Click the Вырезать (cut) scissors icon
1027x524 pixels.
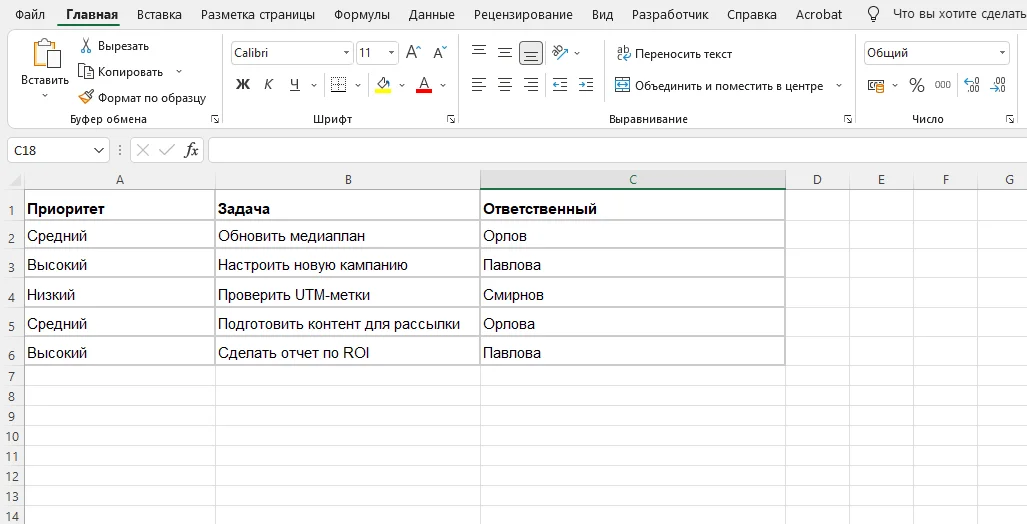tap(87, 46)
